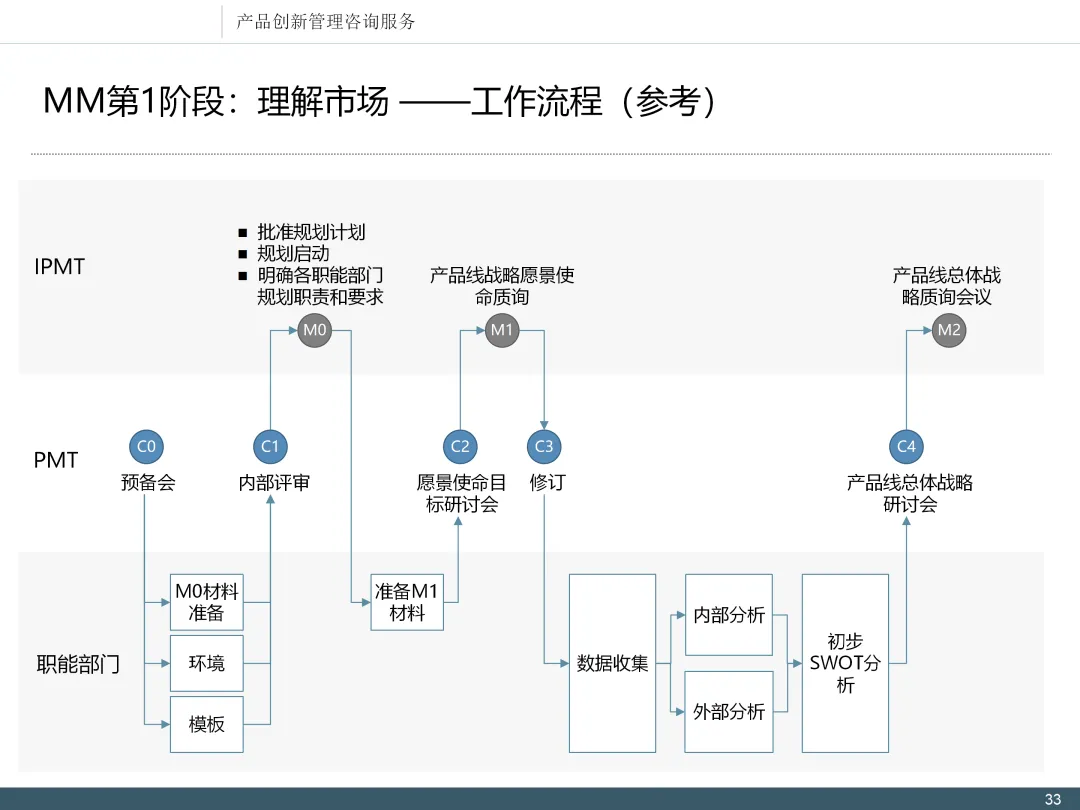Select the 数据收集 box

tap(612, 663)
